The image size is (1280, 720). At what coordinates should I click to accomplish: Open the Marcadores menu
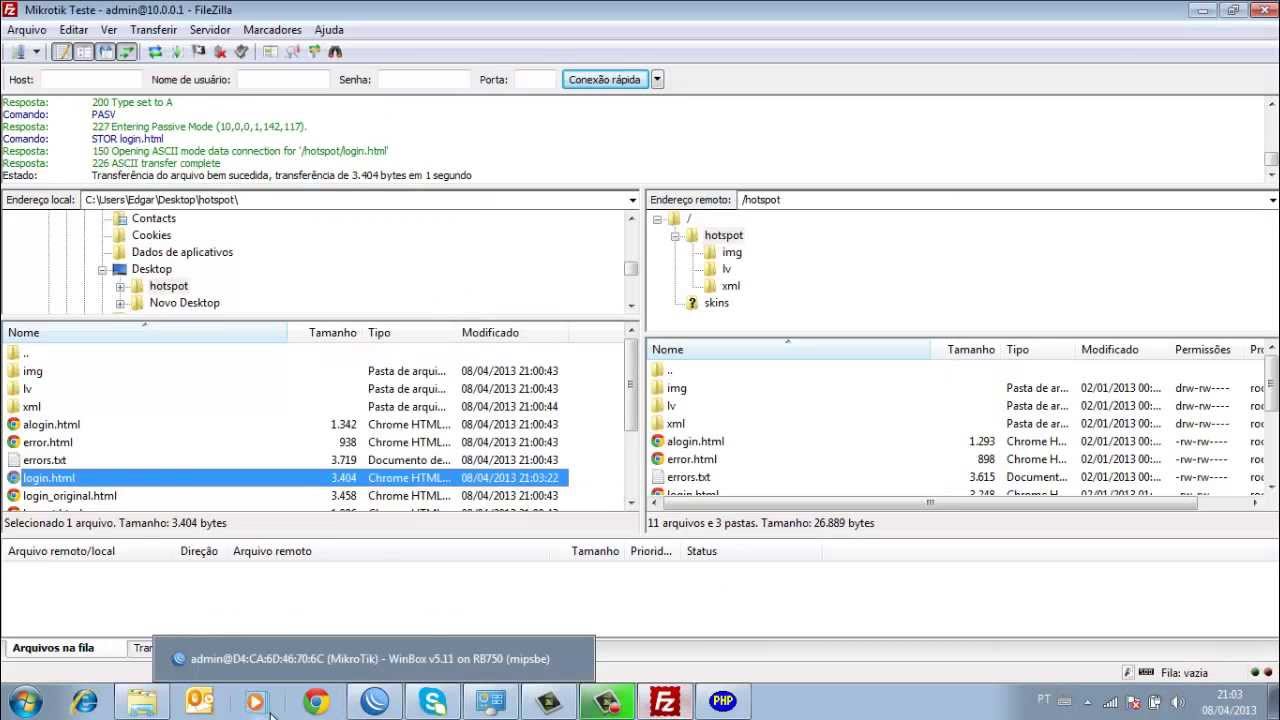point(272,30)
